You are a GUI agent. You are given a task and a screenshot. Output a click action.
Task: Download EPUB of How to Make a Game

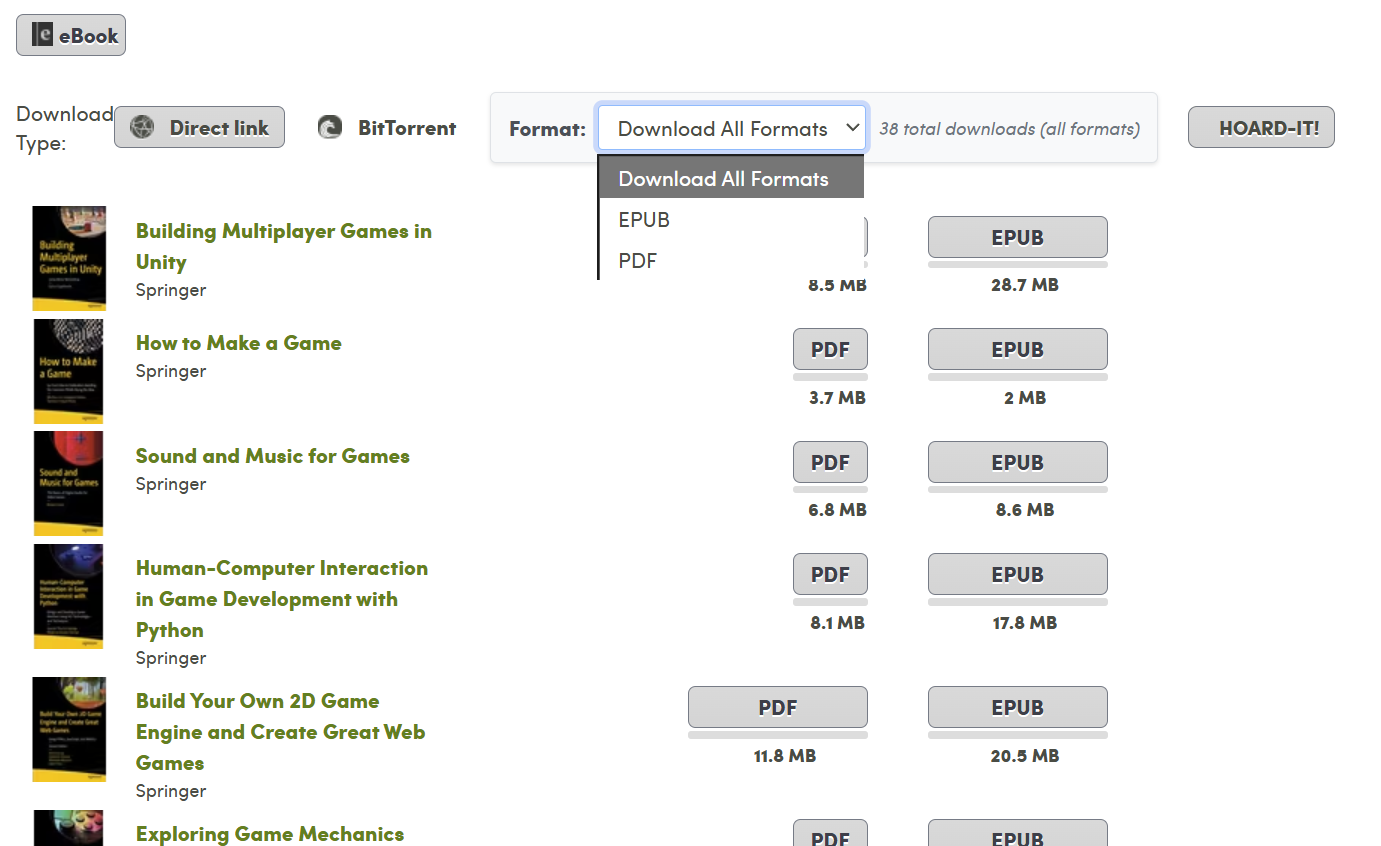pos(1017,349)
